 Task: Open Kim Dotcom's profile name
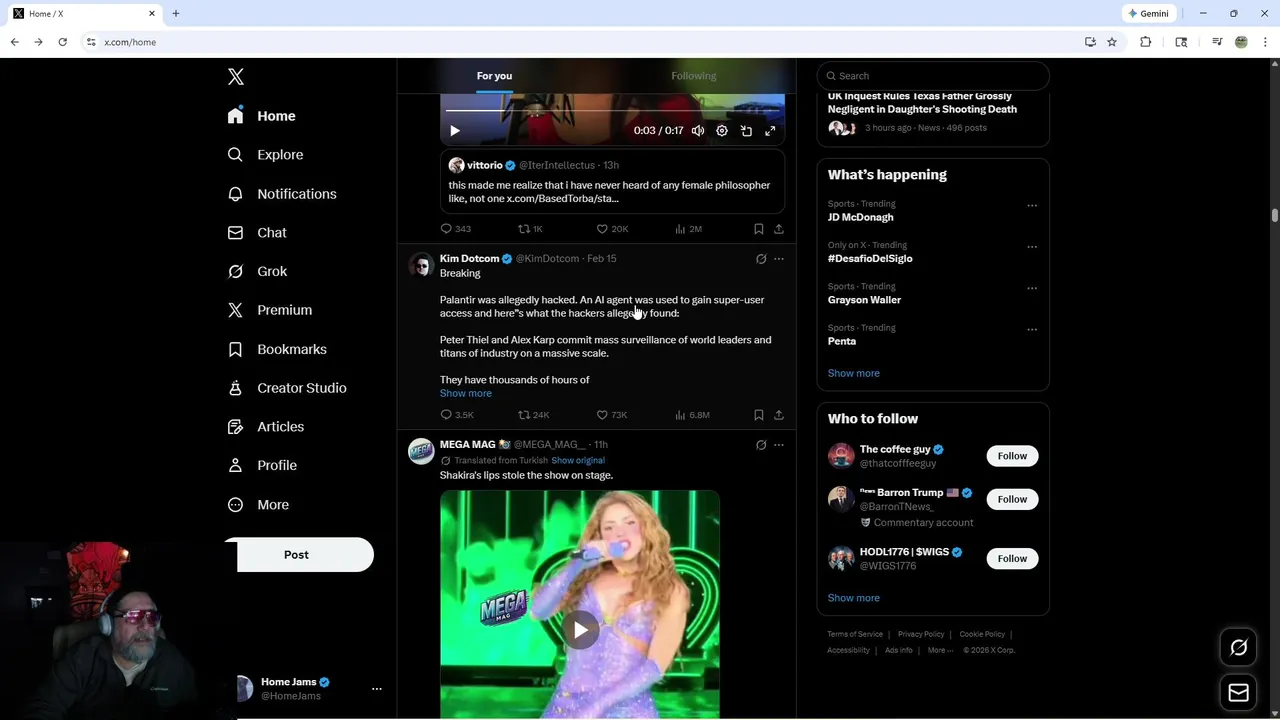[469, 259]
